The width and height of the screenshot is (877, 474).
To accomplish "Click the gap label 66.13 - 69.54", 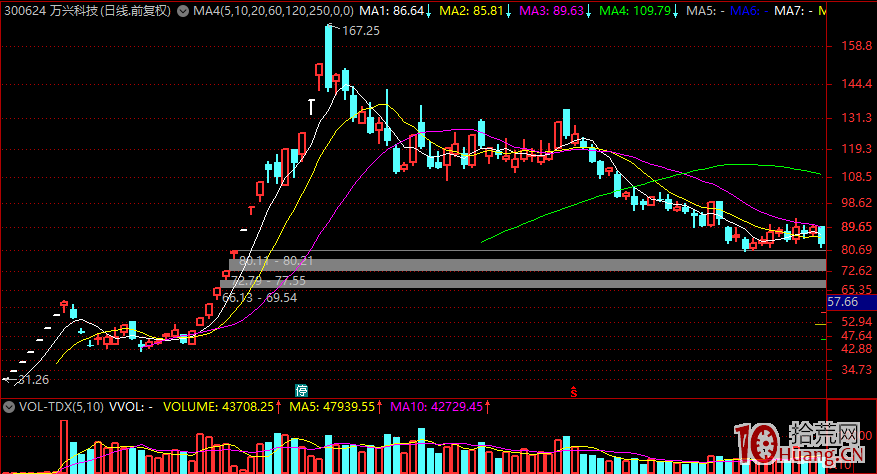I will (x=260, y=298).
